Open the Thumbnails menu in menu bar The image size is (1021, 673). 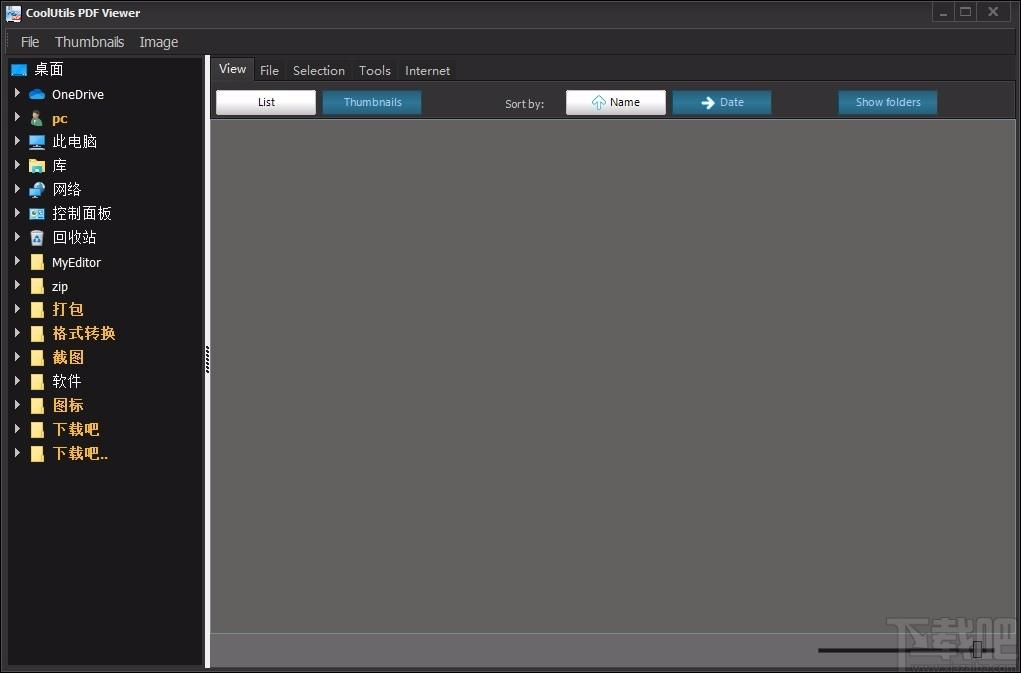[89, 42]
